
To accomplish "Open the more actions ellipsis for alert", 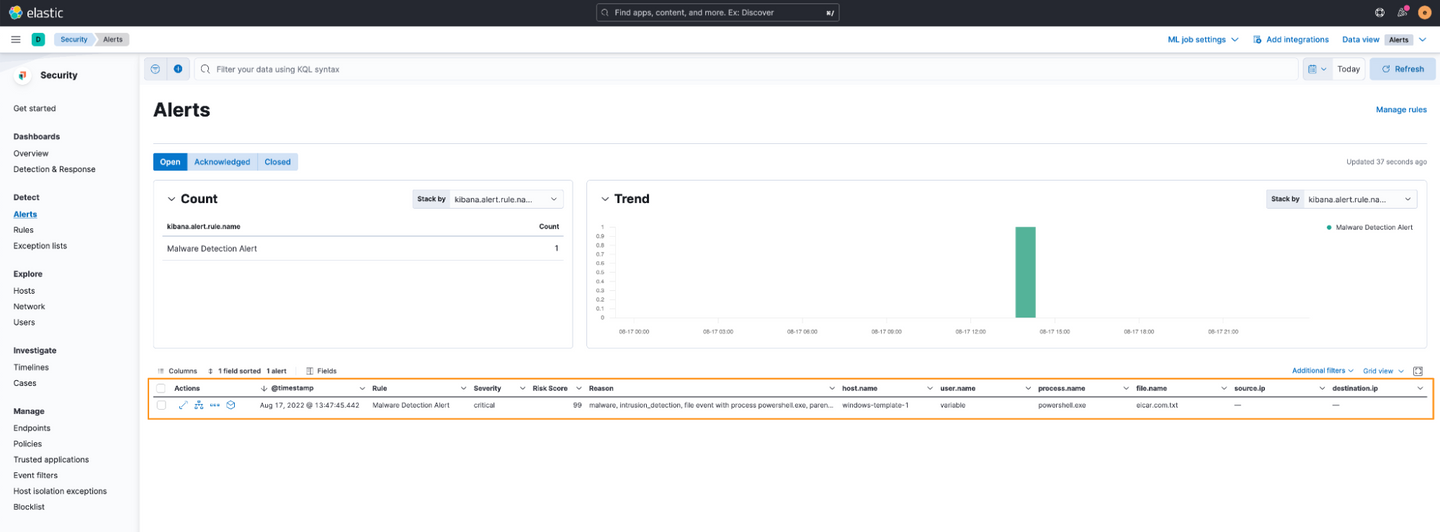I will coord(214,405).
